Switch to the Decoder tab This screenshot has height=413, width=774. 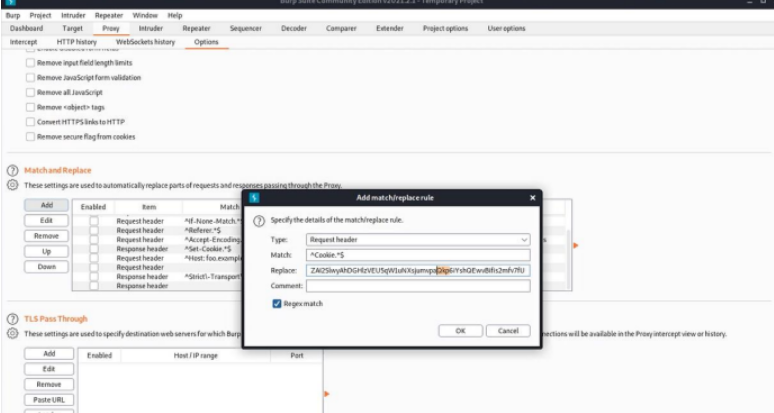pos(294,29)
